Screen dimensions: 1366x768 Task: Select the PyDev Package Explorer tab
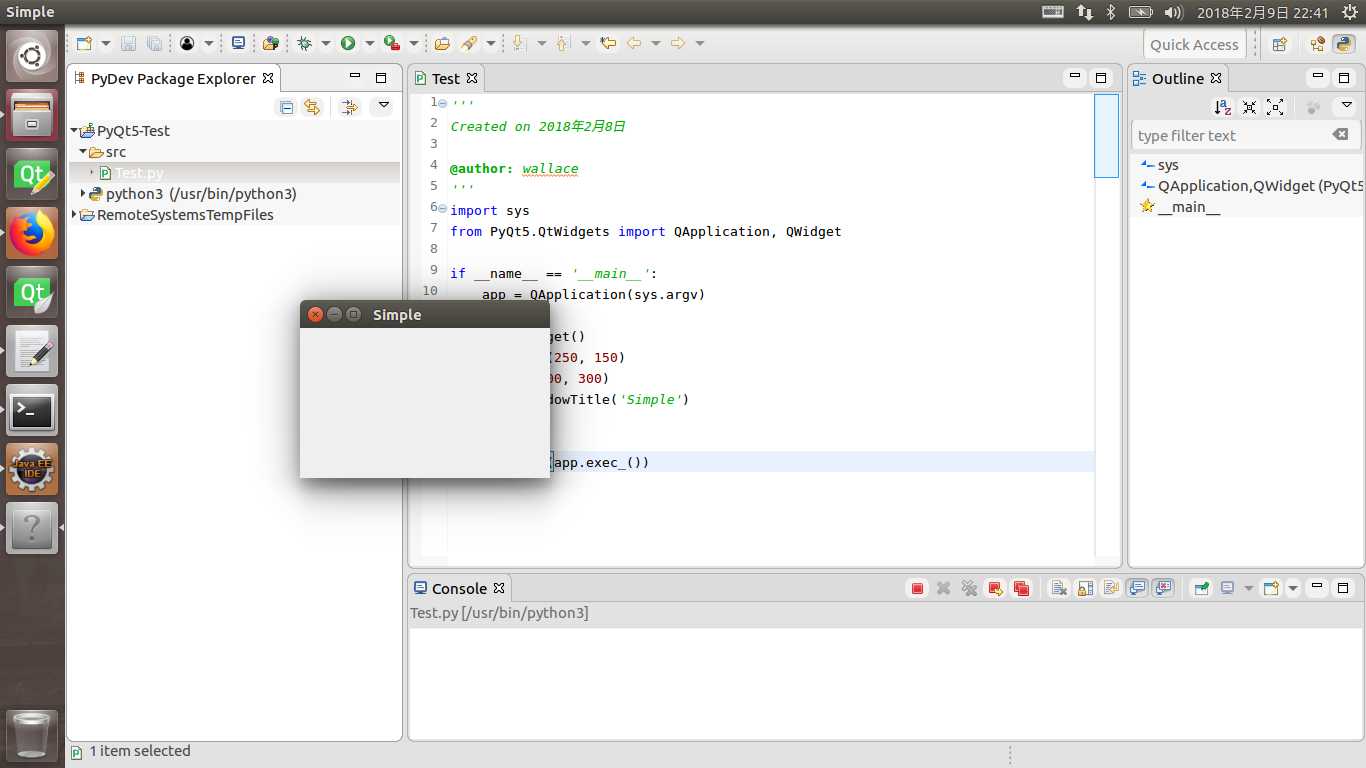(x=174, y=78)
